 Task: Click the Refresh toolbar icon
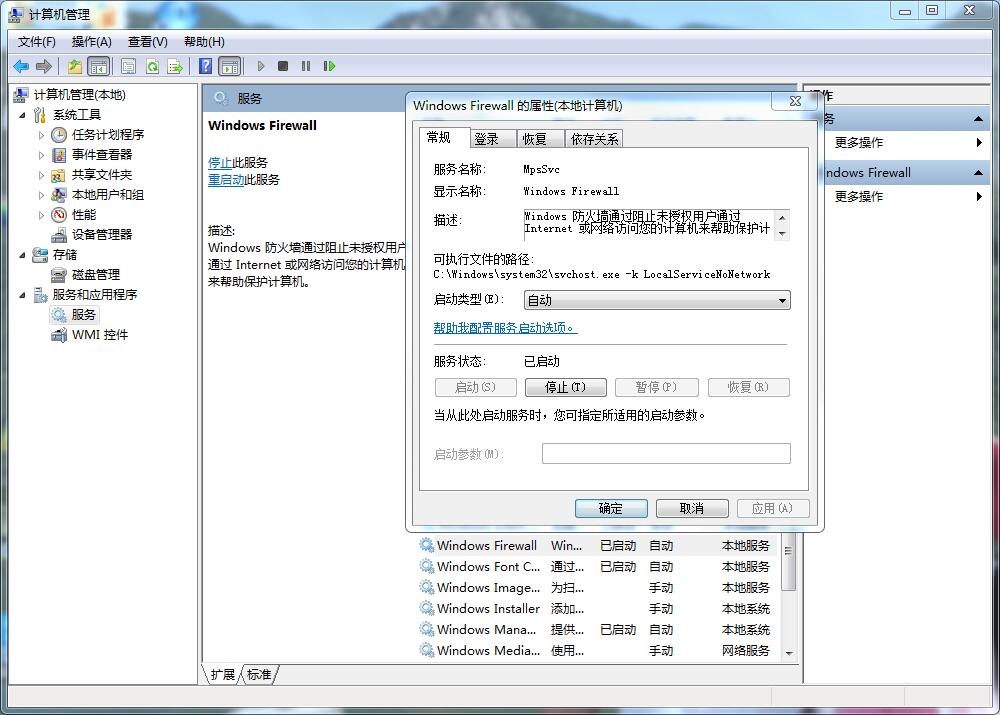(x=152, y=67)
